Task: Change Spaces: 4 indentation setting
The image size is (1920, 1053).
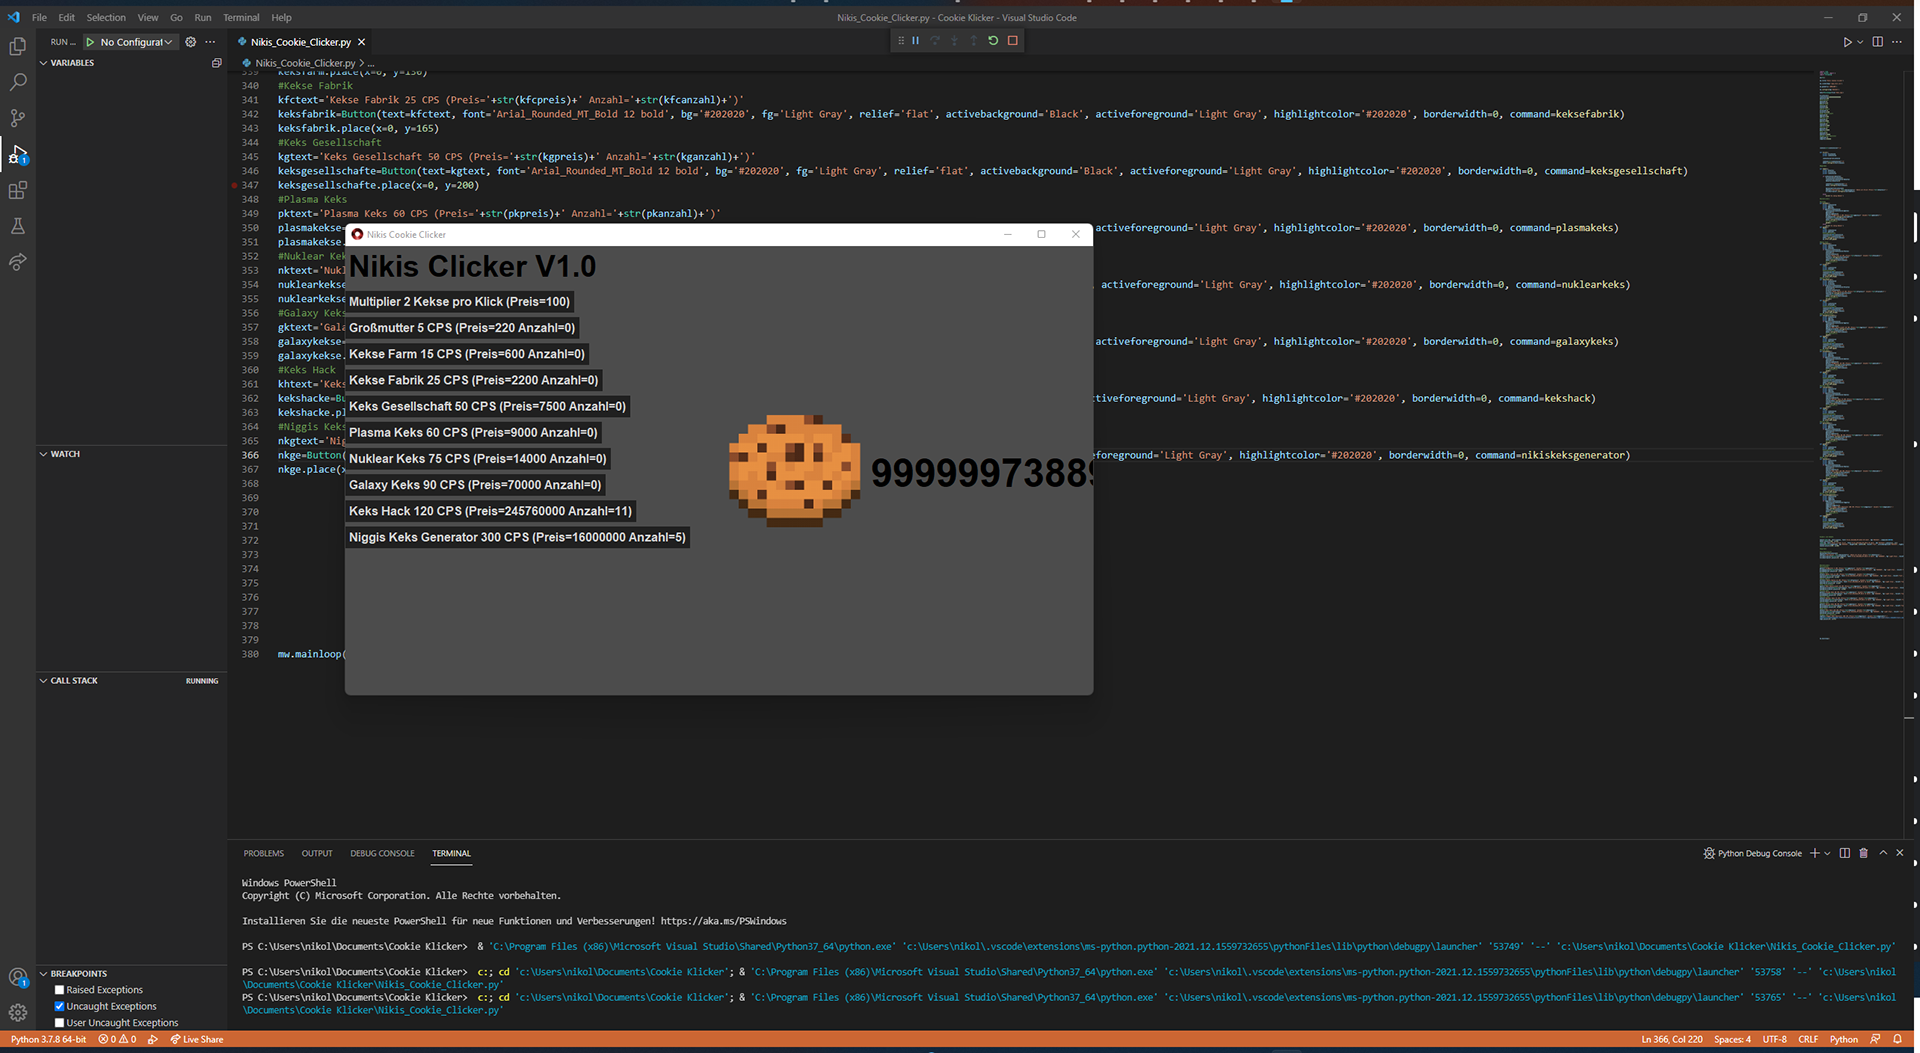Action: pyautogui.click(x=1732, y=1040)
